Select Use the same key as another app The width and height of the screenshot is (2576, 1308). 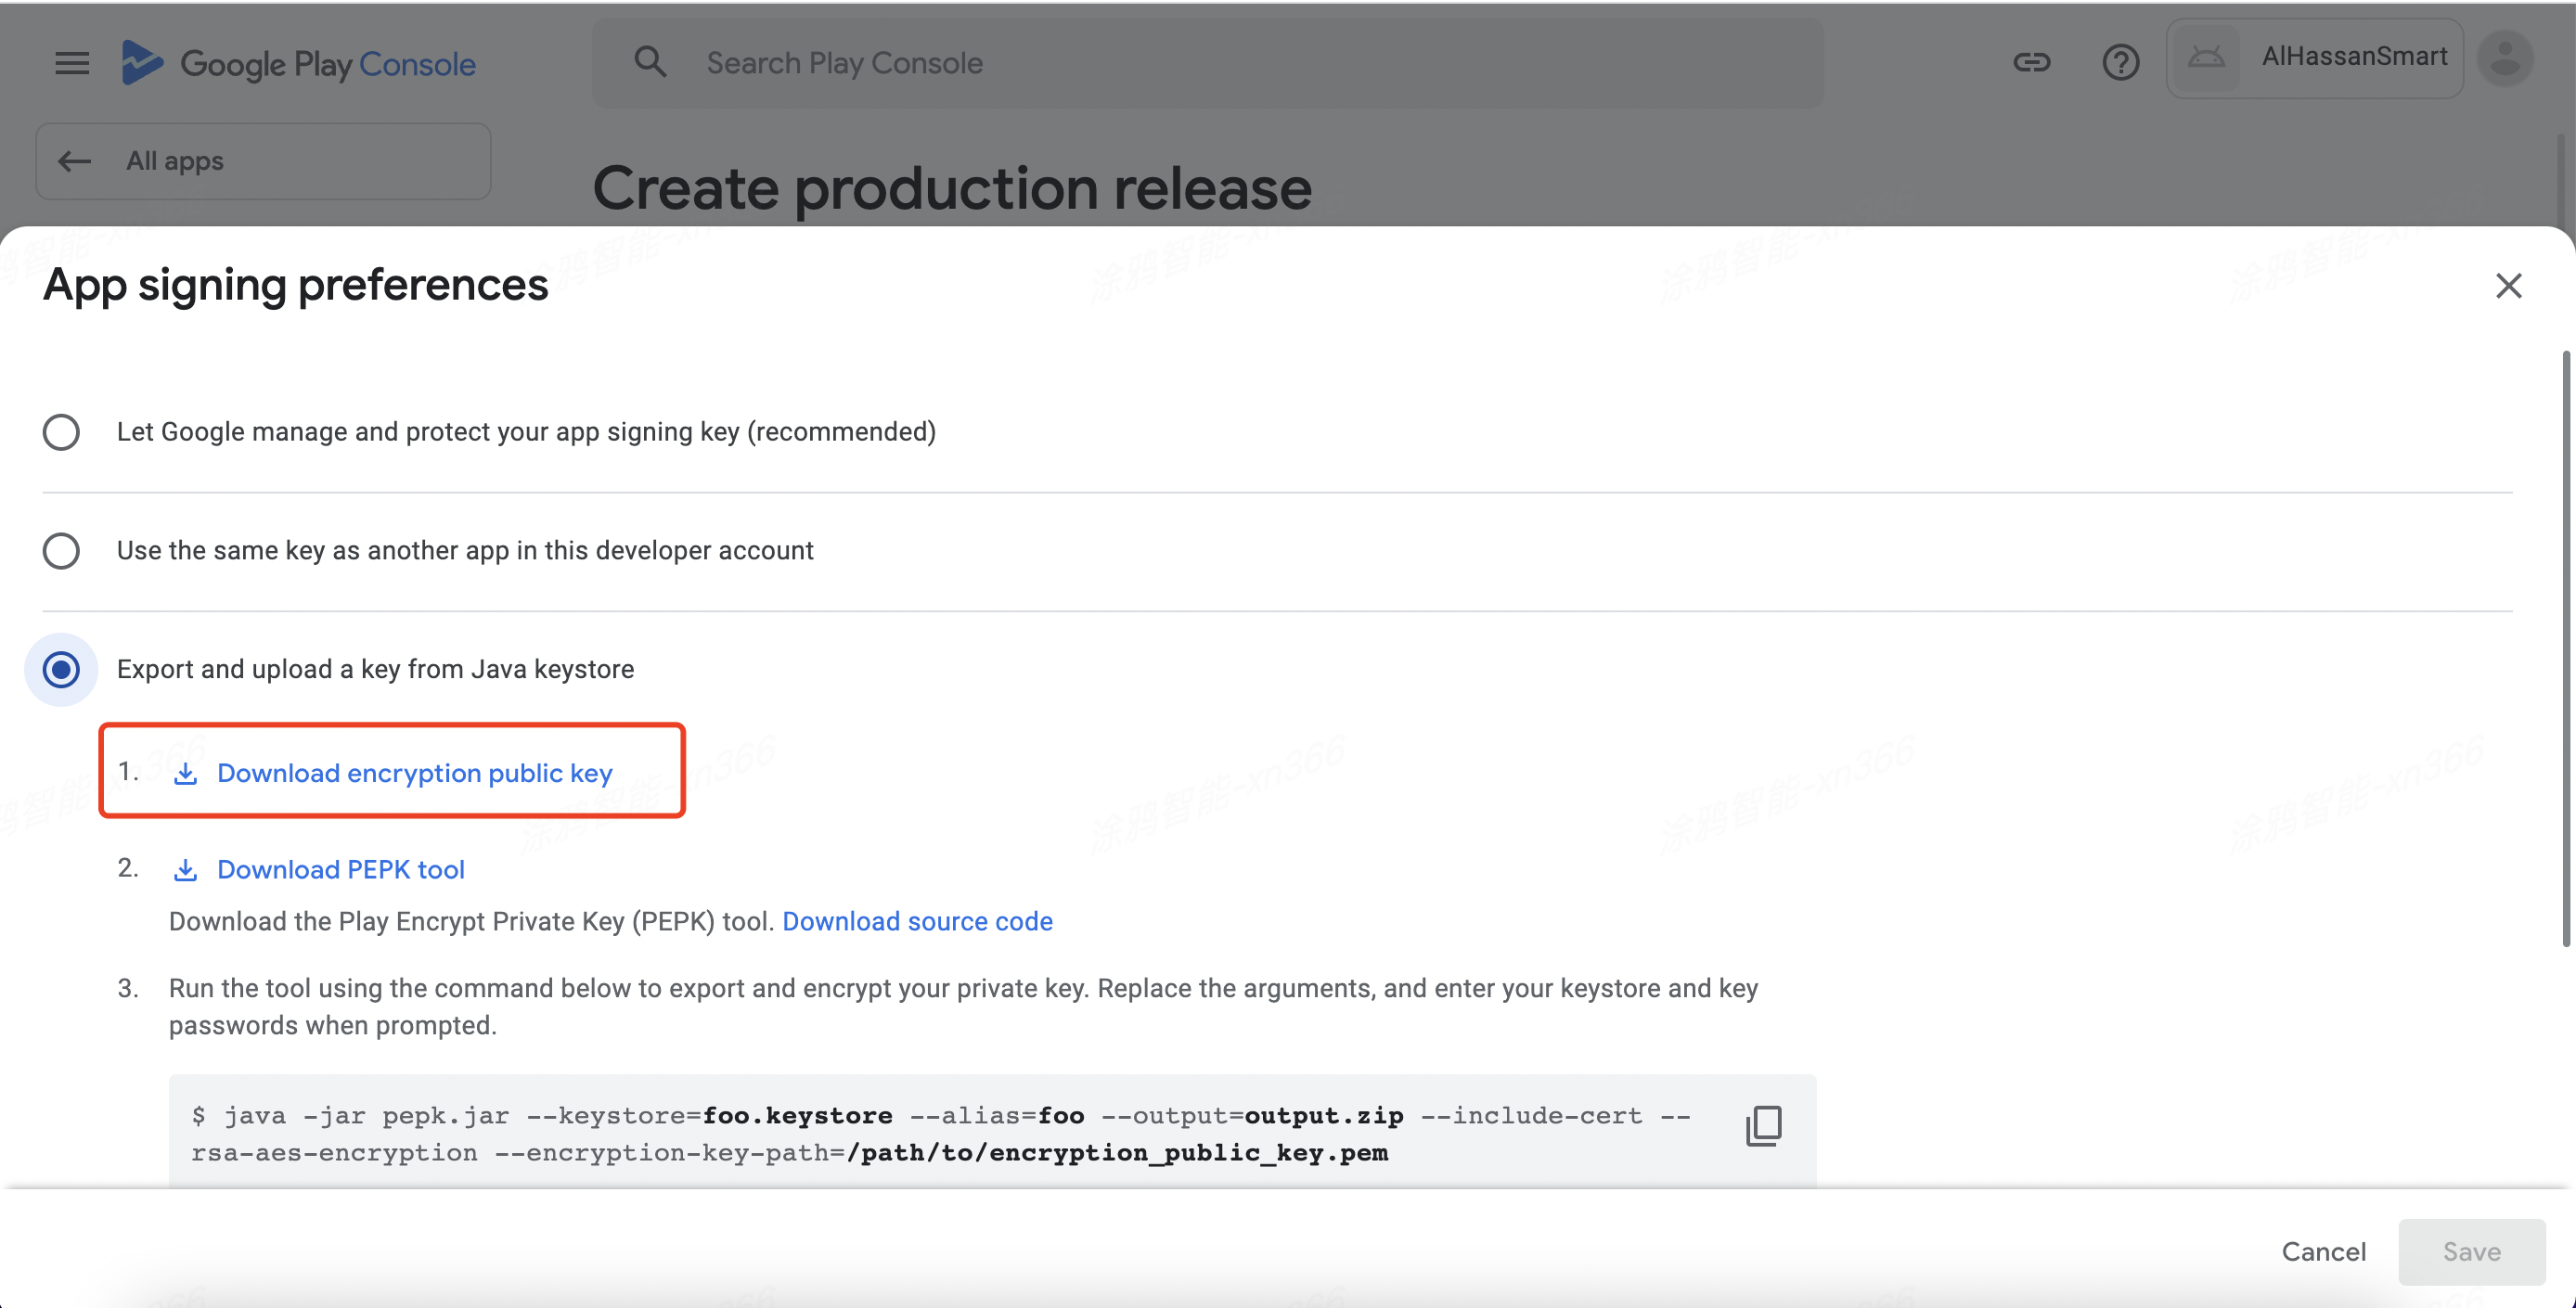click(x=61, y=551)
